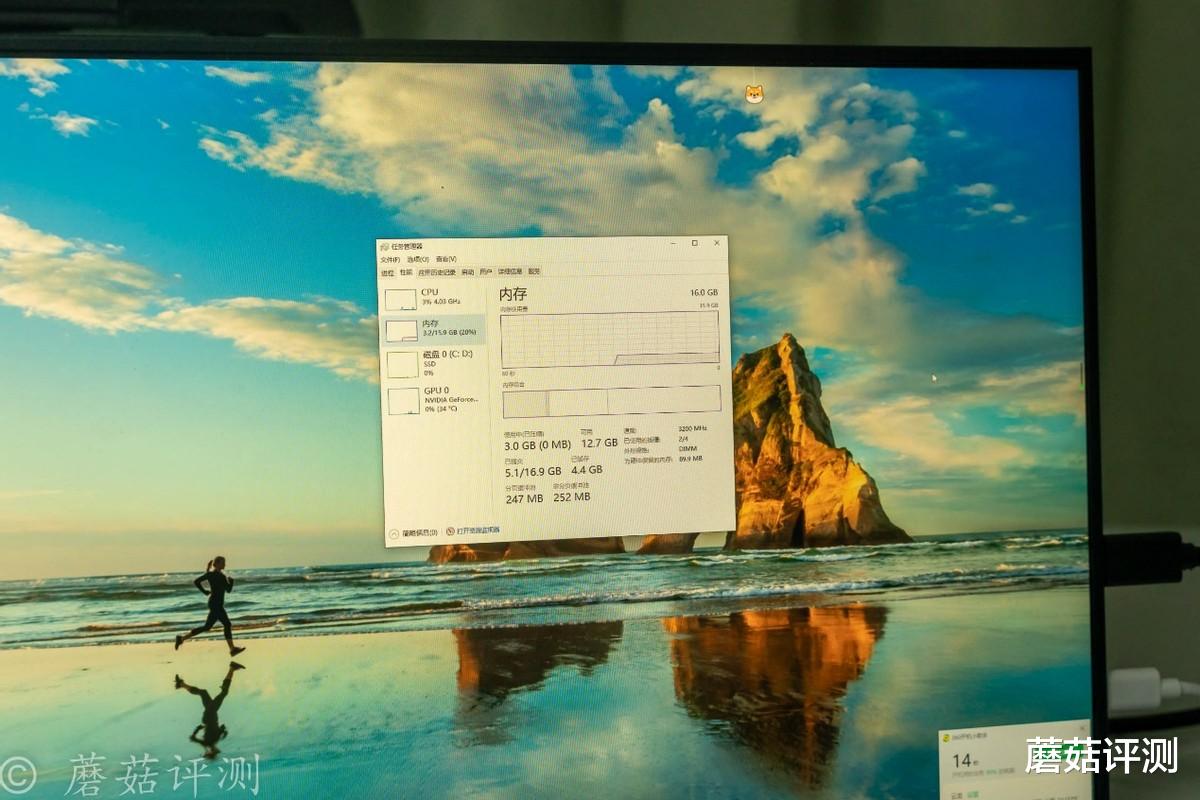
Task: Switch to the 应用历史记录 tab
Action: 437,272
